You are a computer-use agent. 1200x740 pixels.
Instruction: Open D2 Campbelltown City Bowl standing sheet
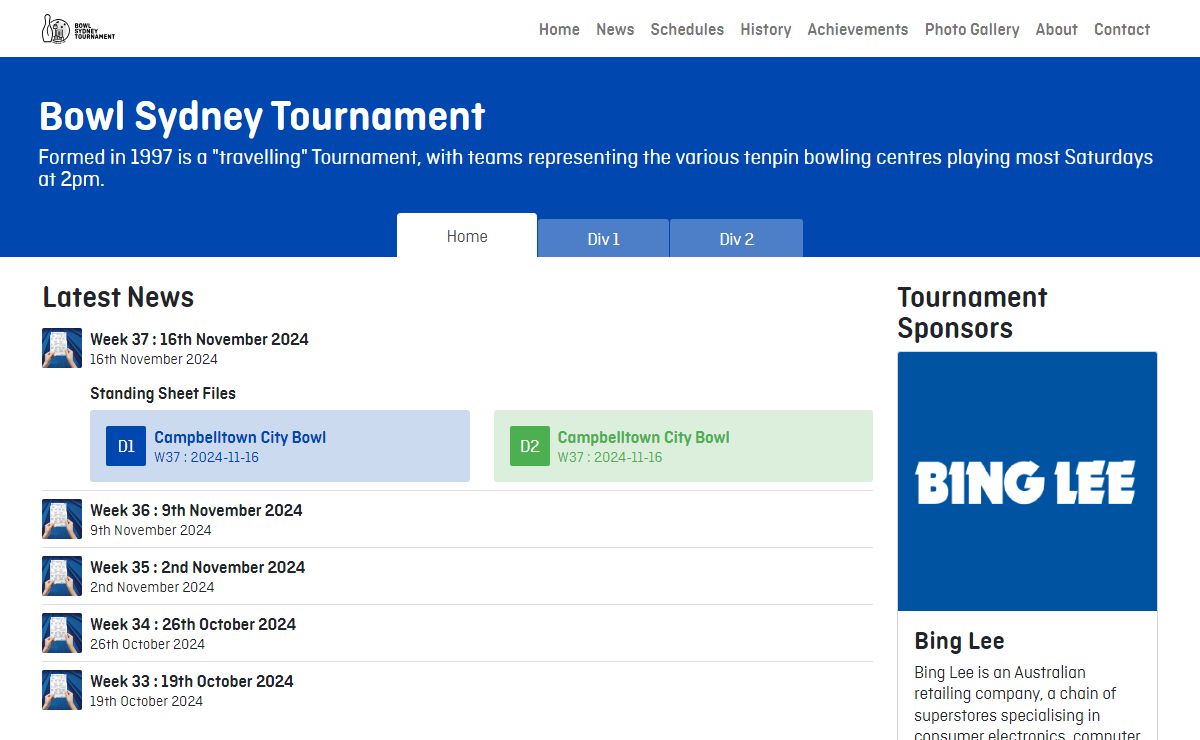click(683, 446)
